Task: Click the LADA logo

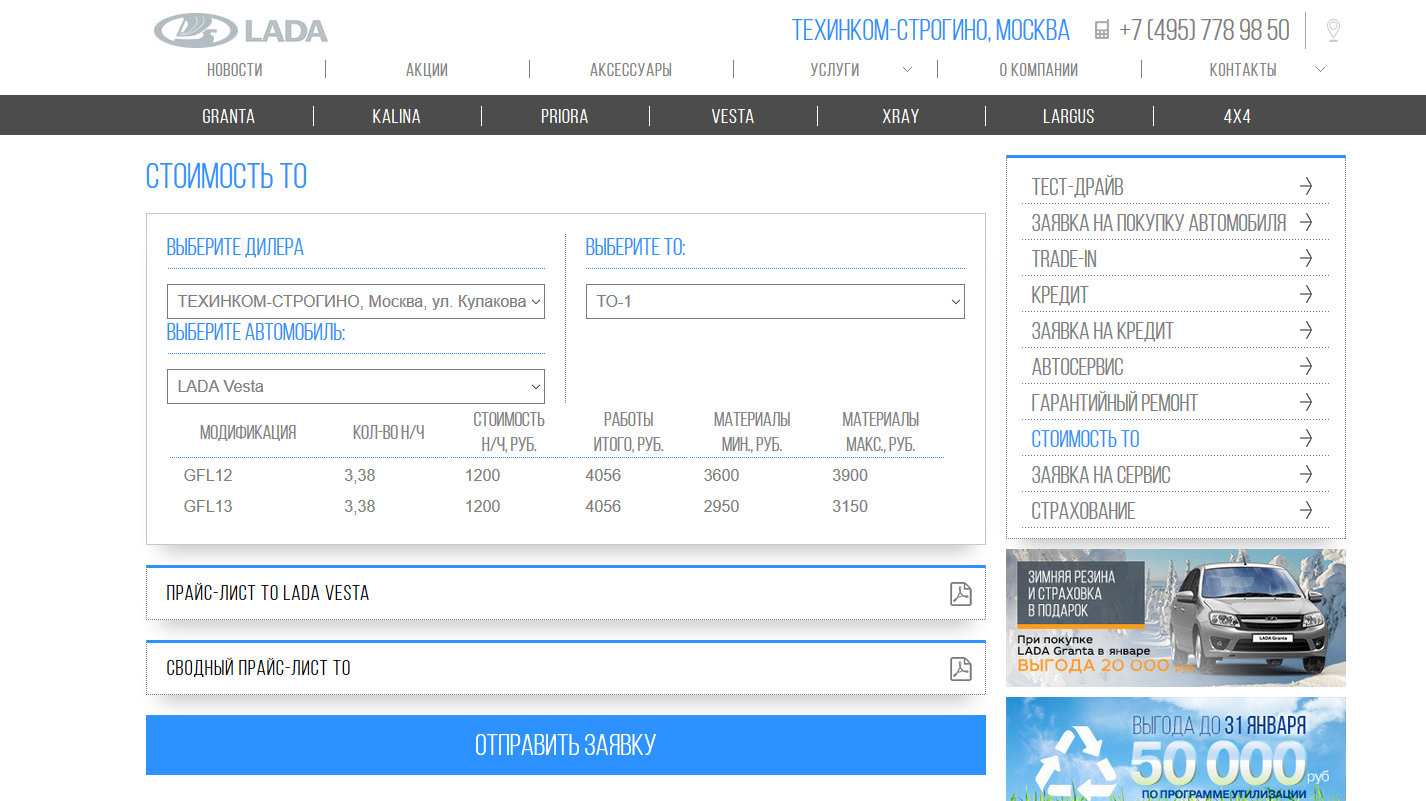Action: pyautogui.click(x=241, y=31)
